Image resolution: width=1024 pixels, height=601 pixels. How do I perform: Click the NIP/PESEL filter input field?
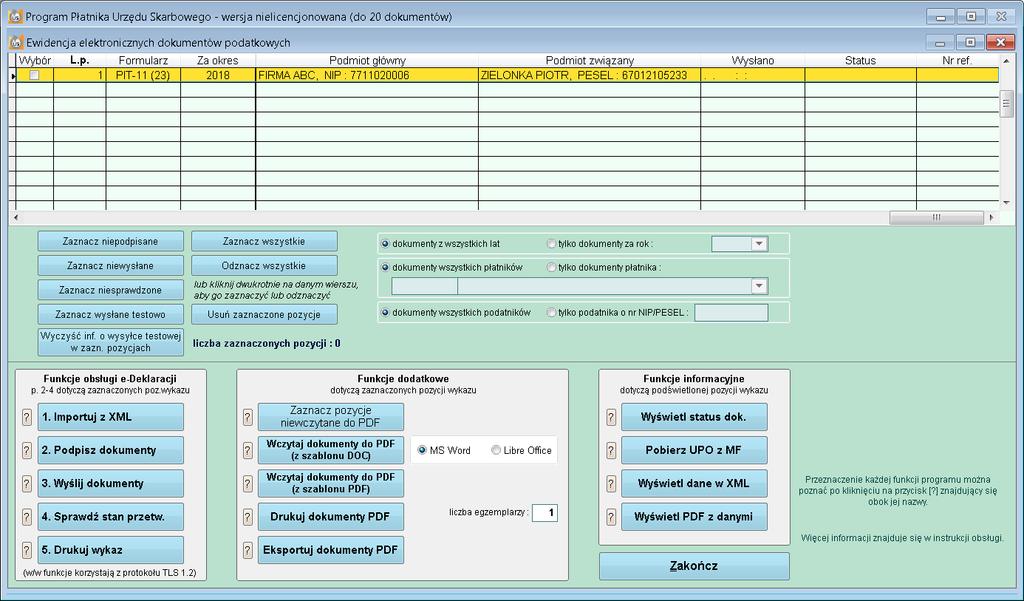tap(731, 312)
